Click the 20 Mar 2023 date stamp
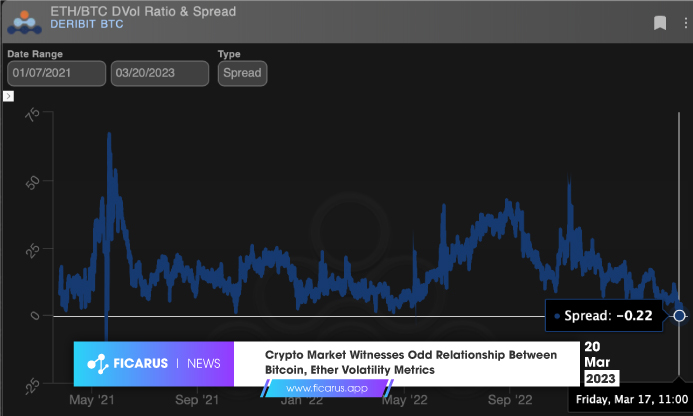Image resolution: width=693 pixels, height=416 pixels. tap(600, 363)
